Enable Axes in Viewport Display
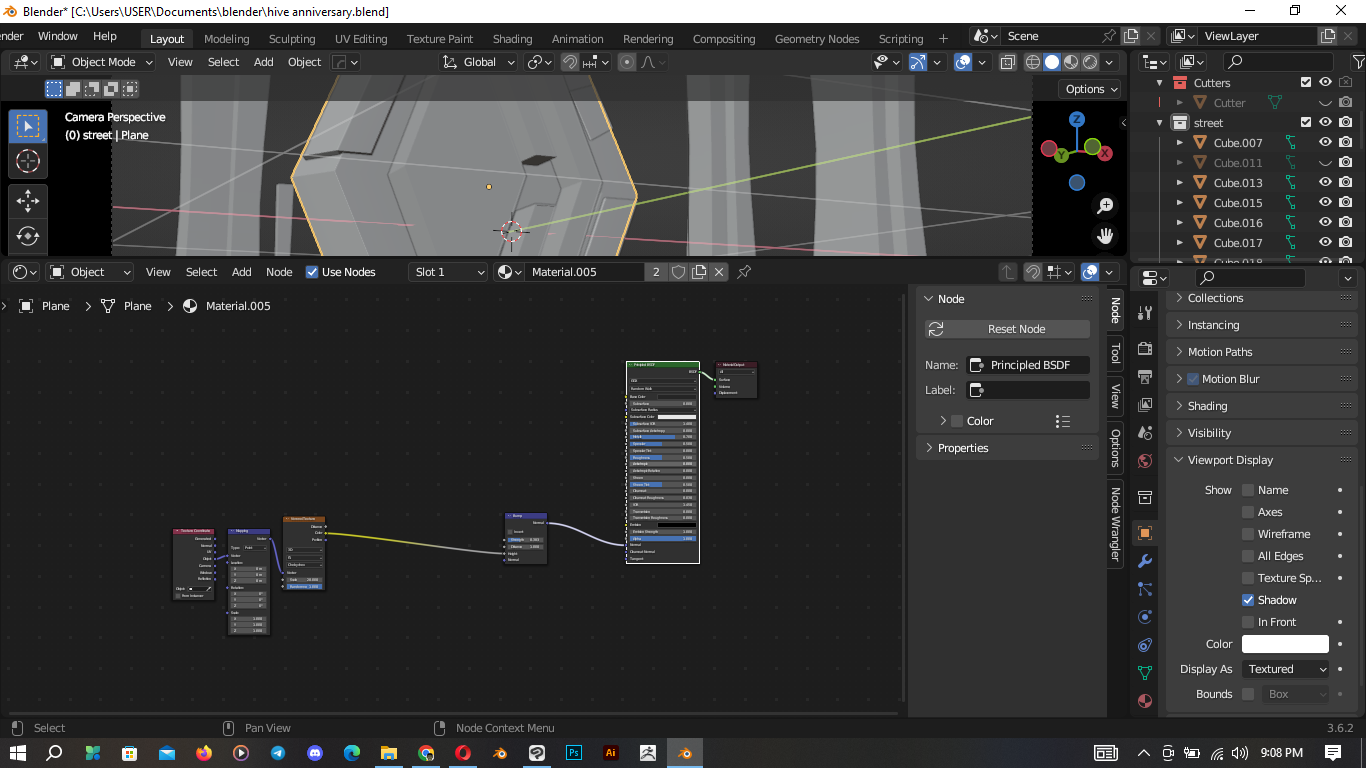1366x768 pixels. 1248,512
